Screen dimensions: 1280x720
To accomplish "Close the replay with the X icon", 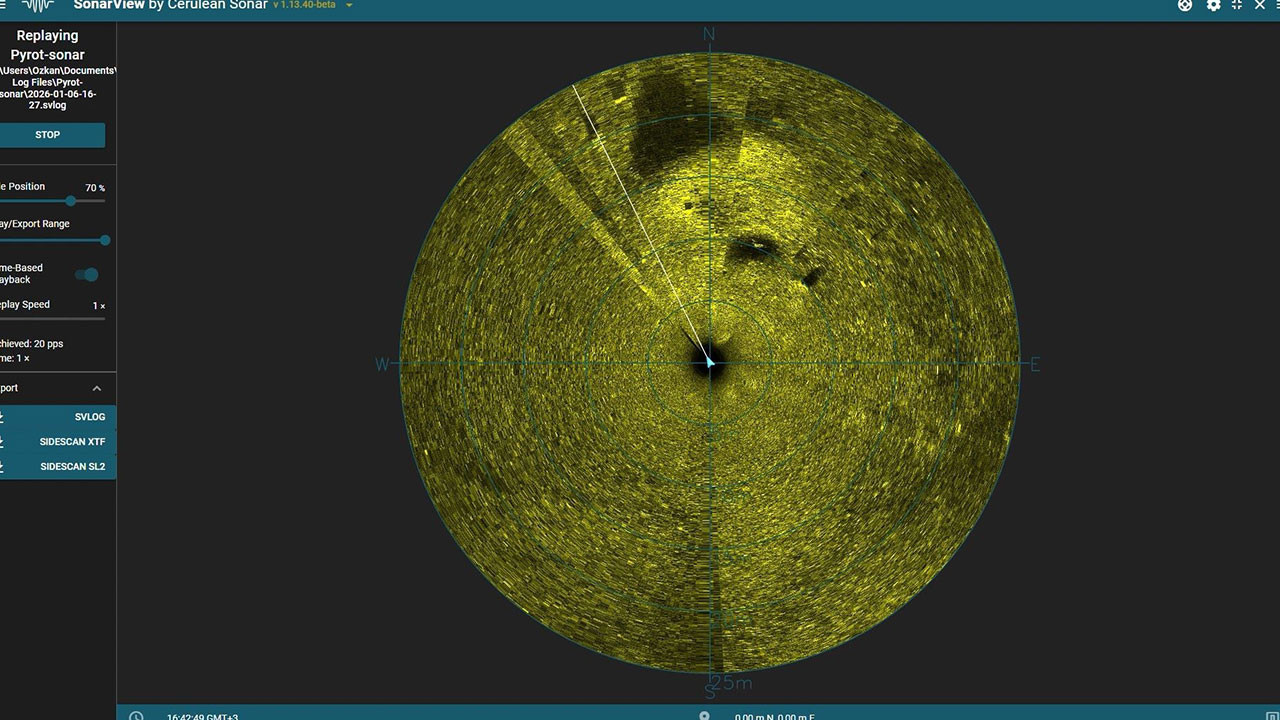I will (1260, 5).
